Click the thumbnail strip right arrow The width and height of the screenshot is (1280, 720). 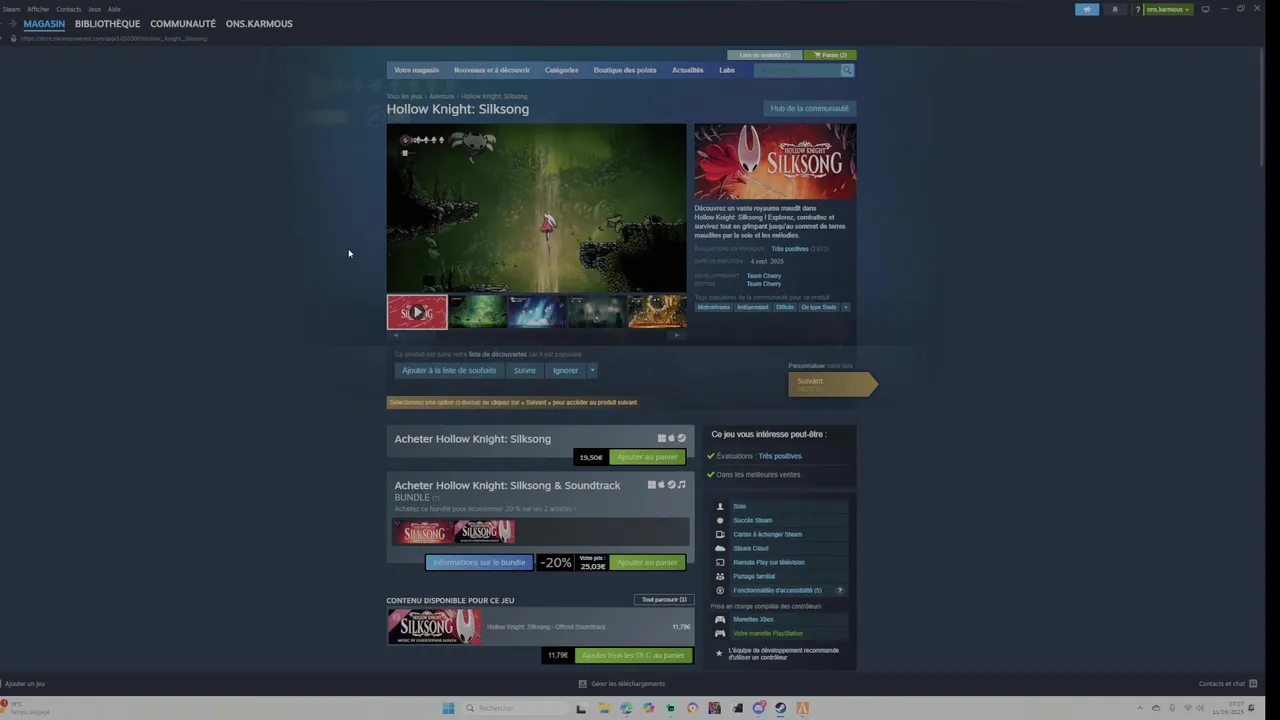click(x=677, y=335)
